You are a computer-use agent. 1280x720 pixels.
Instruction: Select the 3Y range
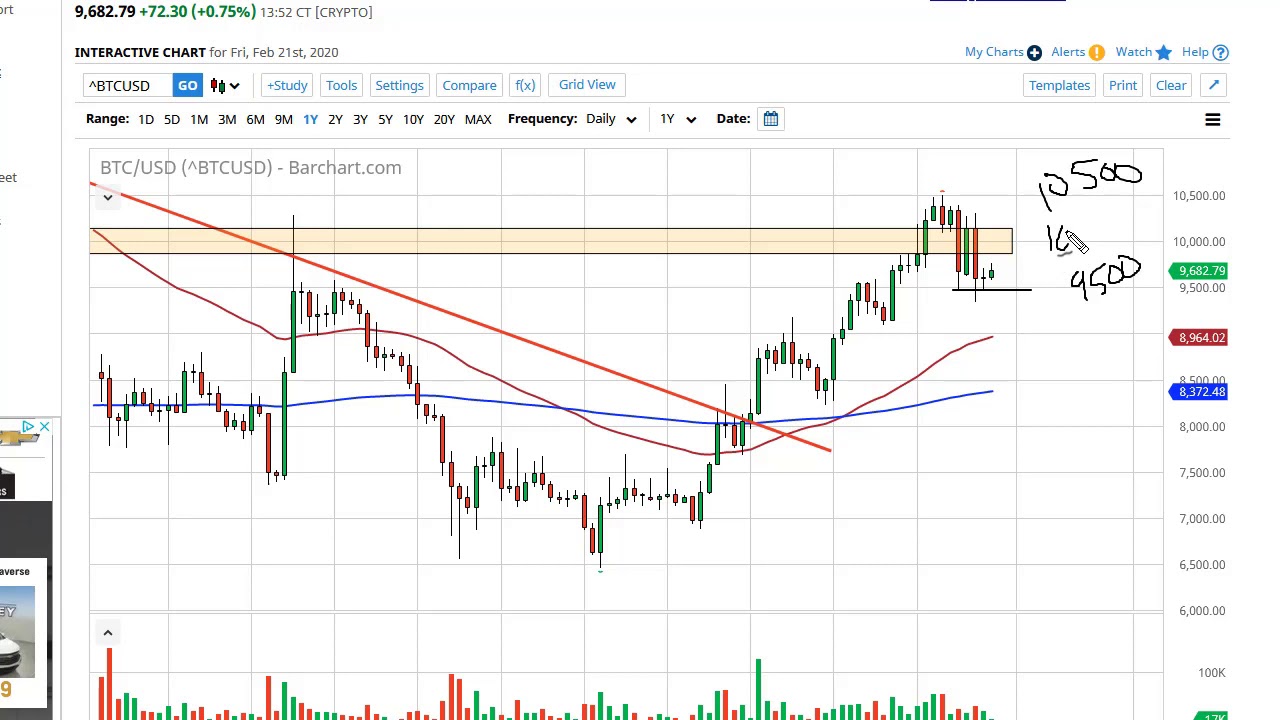coord(360,119)
